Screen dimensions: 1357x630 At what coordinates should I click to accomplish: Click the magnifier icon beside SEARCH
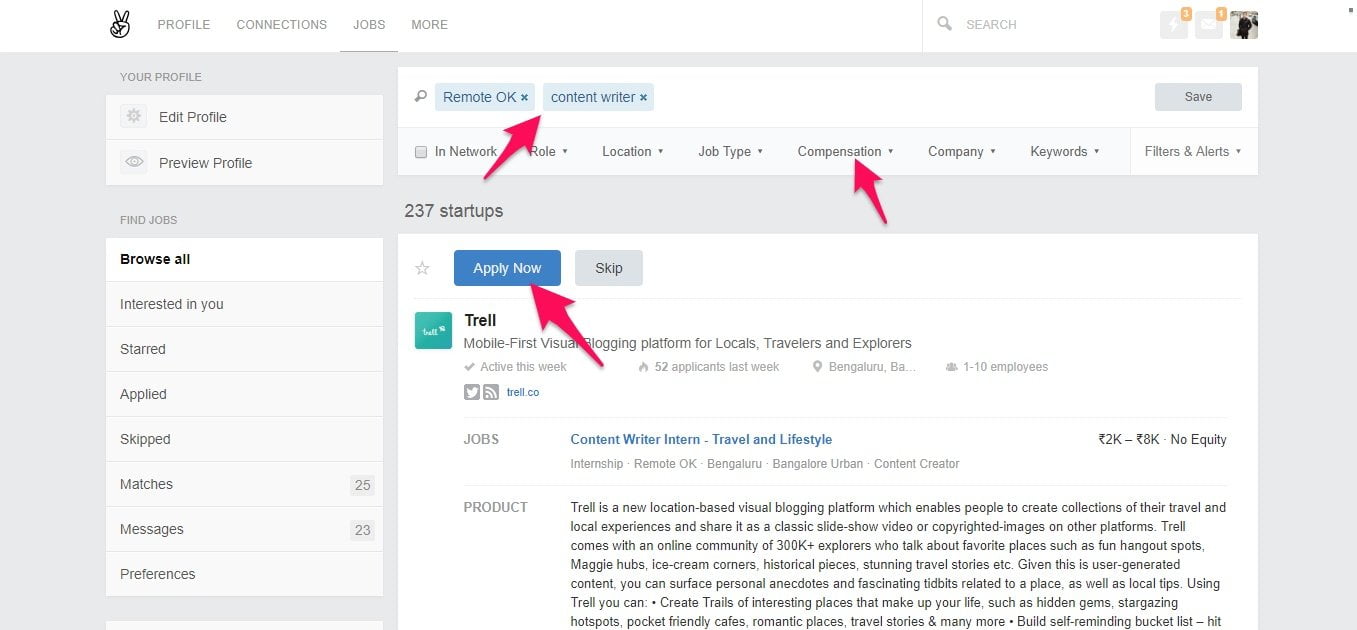[944, 23]
